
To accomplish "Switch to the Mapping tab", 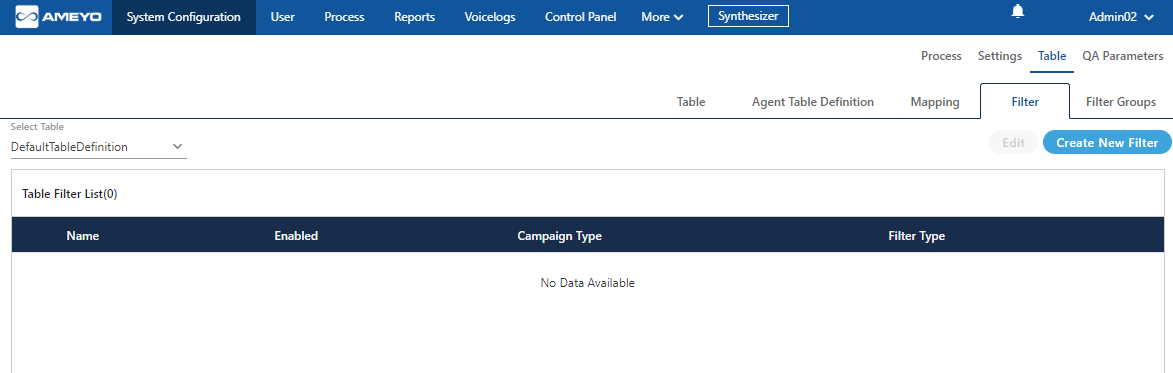I will (935, 102).
